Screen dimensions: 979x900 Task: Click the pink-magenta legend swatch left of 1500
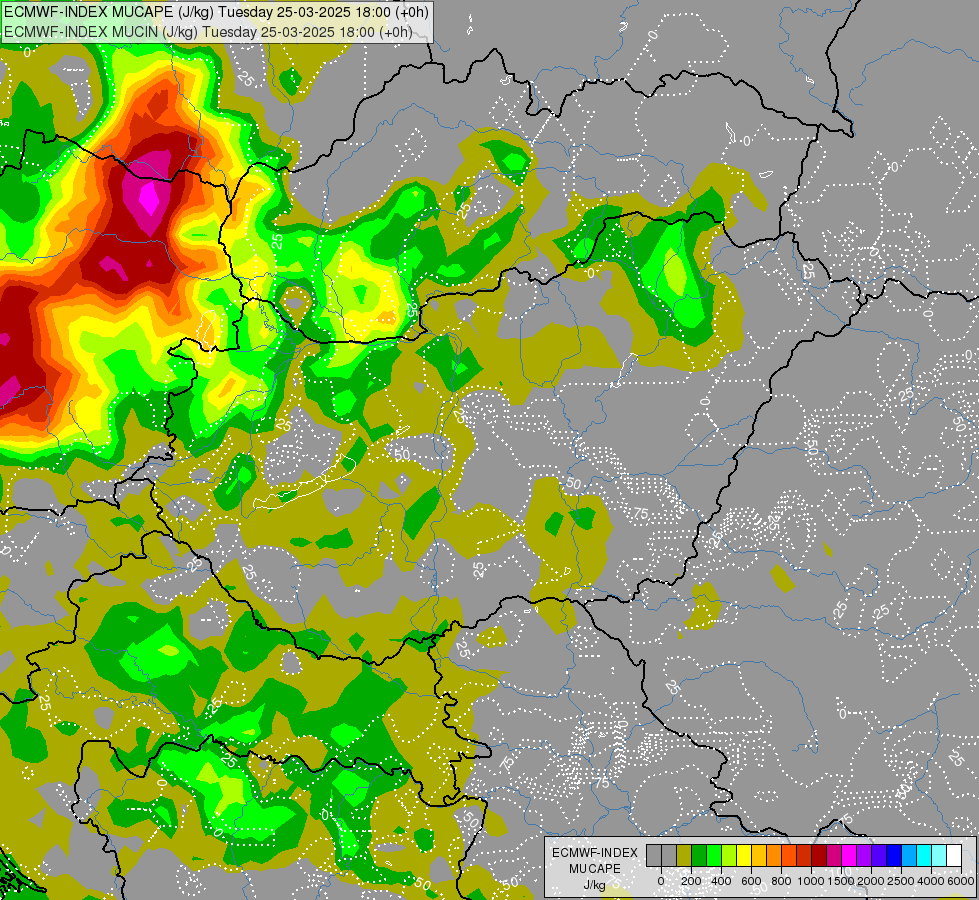834,855
